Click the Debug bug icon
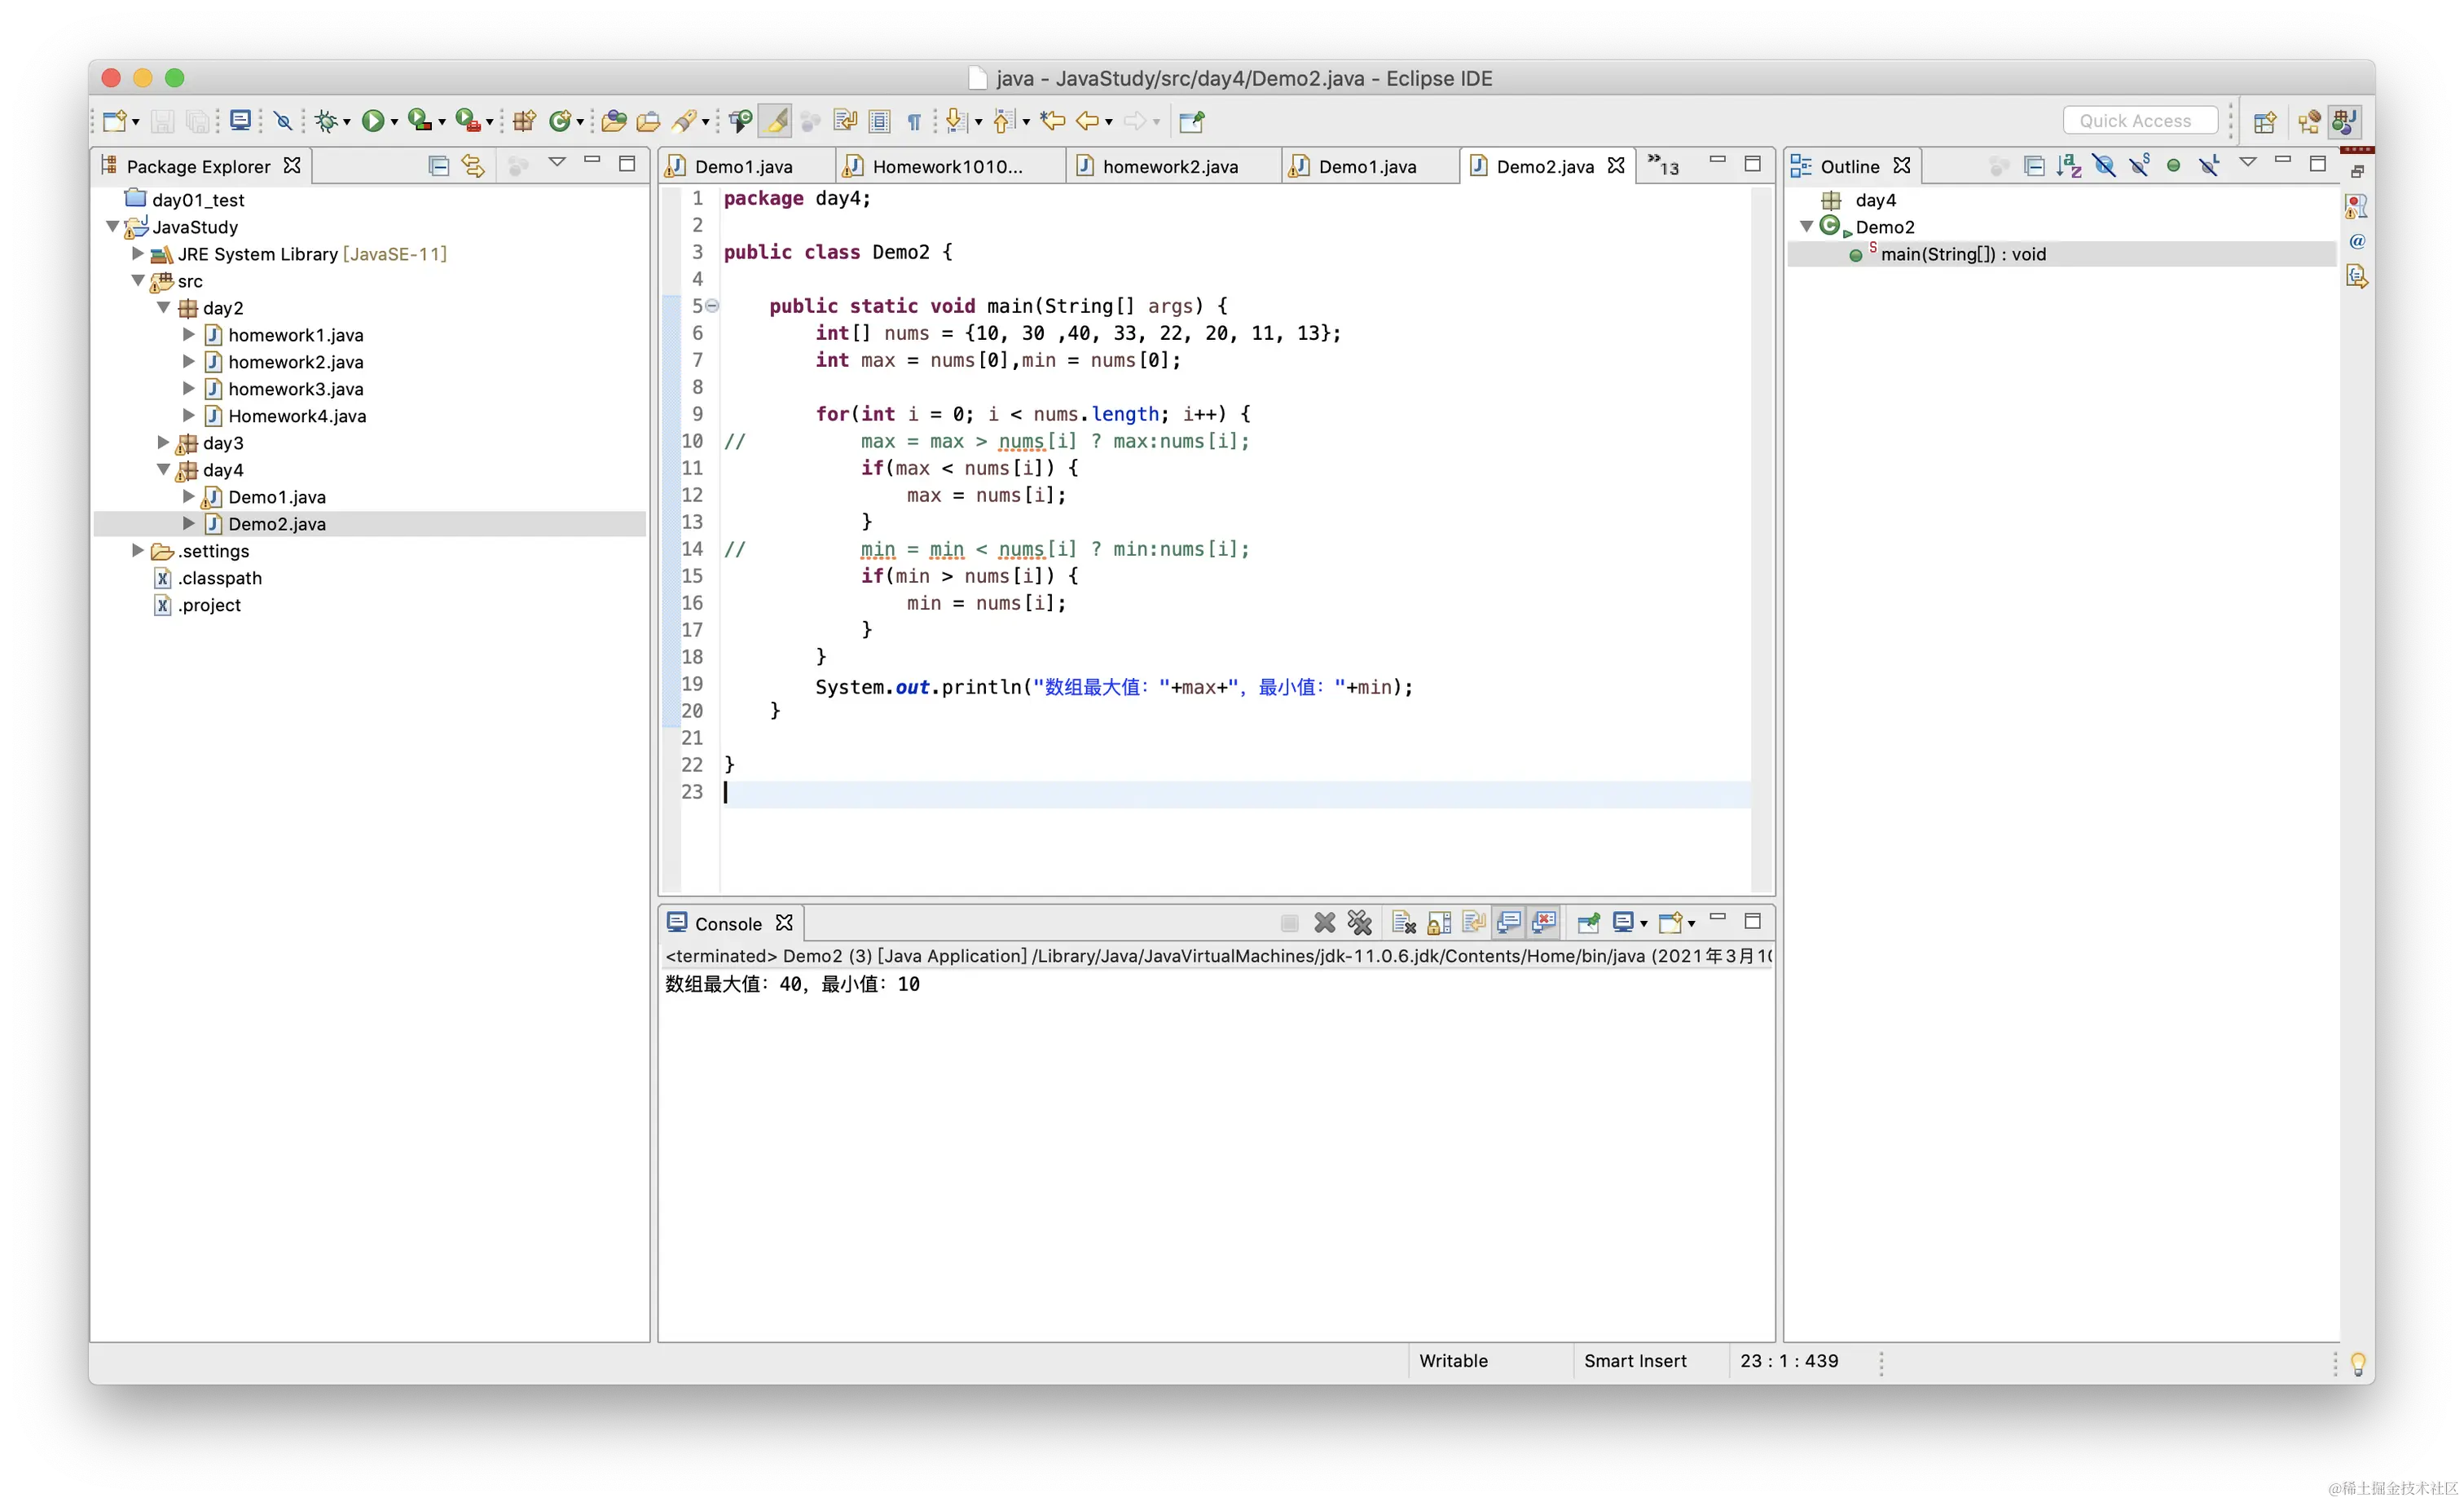The height and width of the screenshot is (1502, 2464). click(325, 121)
